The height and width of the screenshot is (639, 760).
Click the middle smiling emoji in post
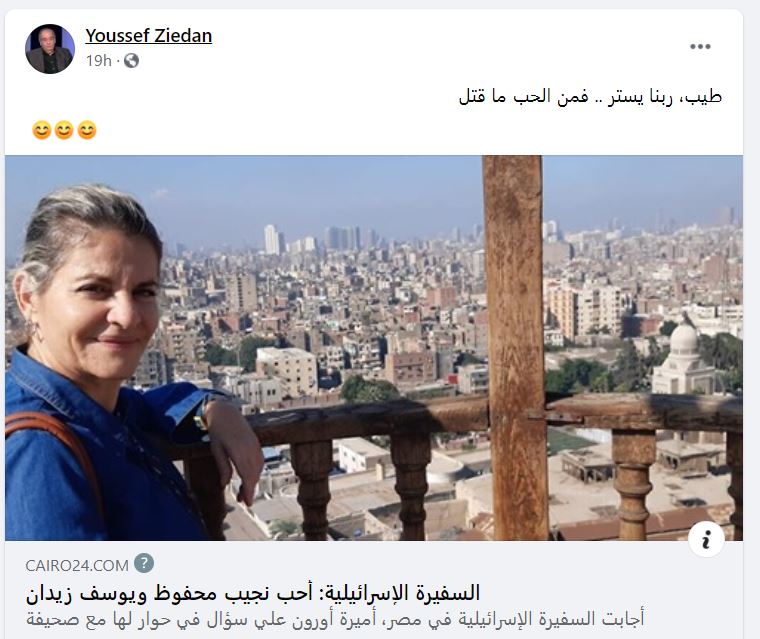coord(64,130)
